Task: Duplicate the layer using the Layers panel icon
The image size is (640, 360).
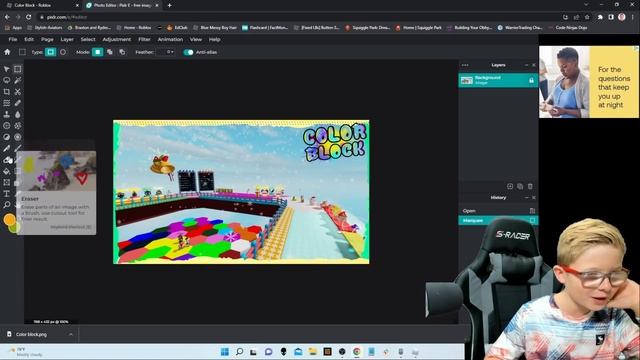Action: 520,186
